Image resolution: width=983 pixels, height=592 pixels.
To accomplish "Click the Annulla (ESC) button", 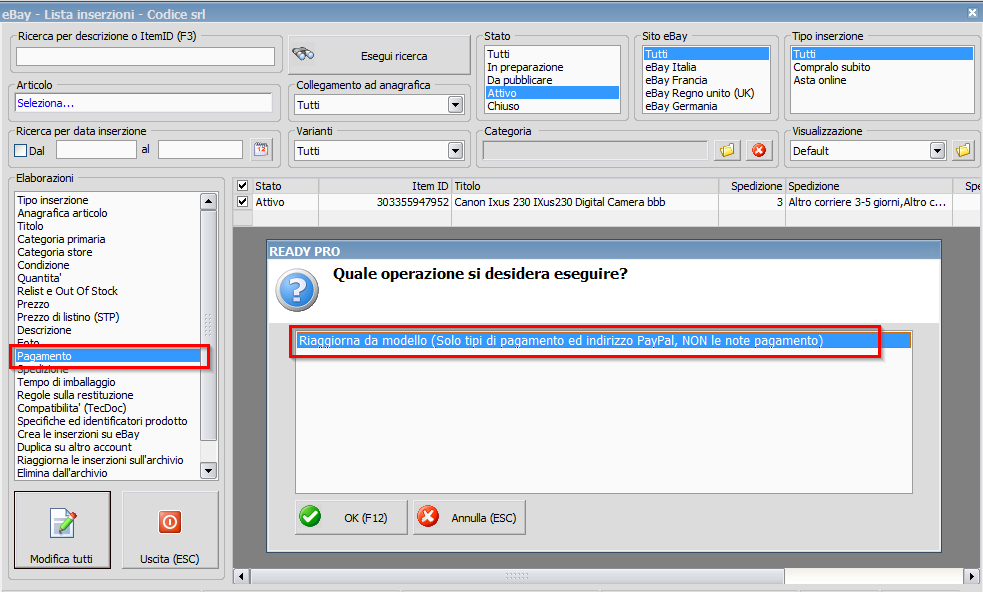I will point(469,517).
